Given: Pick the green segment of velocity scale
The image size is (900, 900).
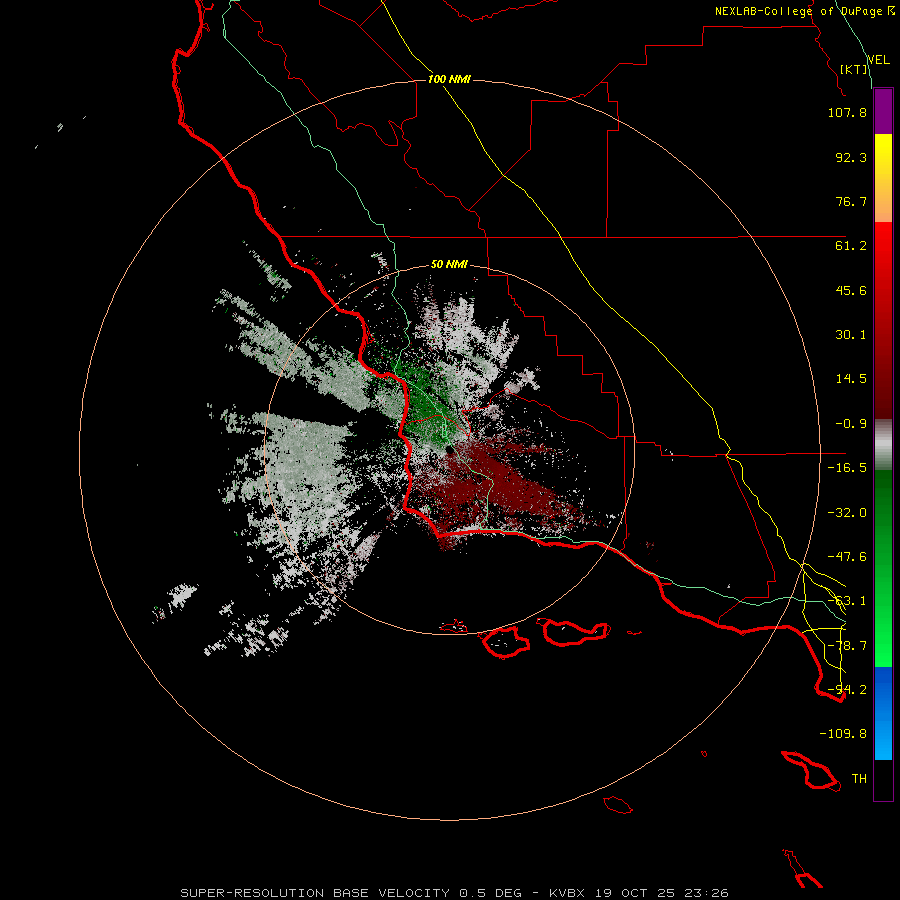Looking at the screenshot, I should [x=883, y=568].
